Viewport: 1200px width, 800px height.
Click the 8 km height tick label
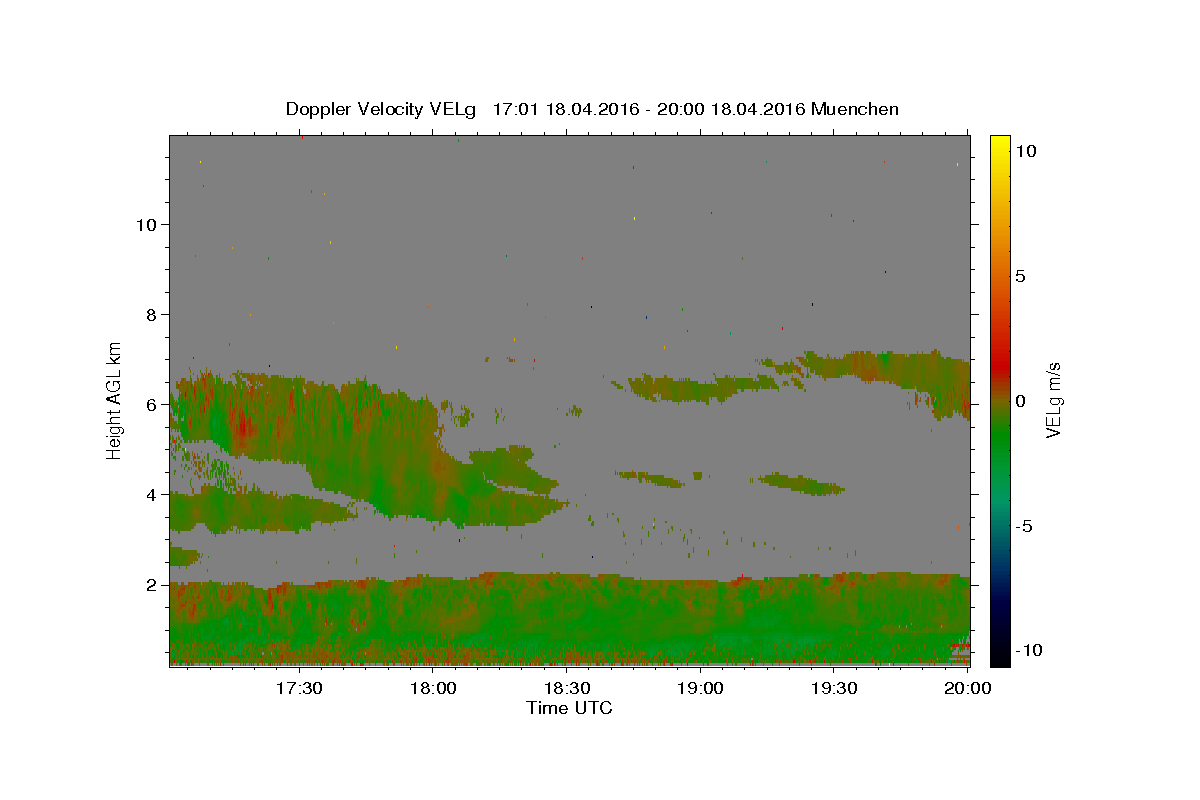151,314
